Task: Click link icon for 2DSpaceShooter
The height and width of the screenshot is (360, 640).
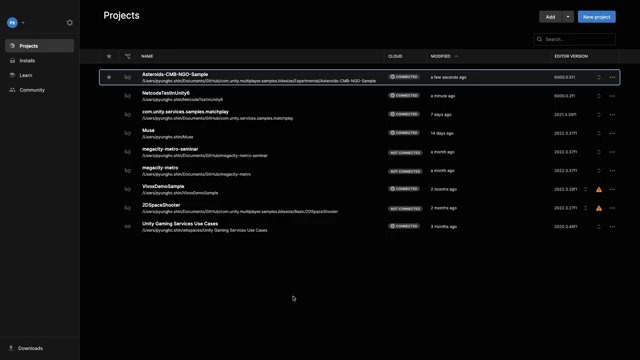Action: point(128,208)
